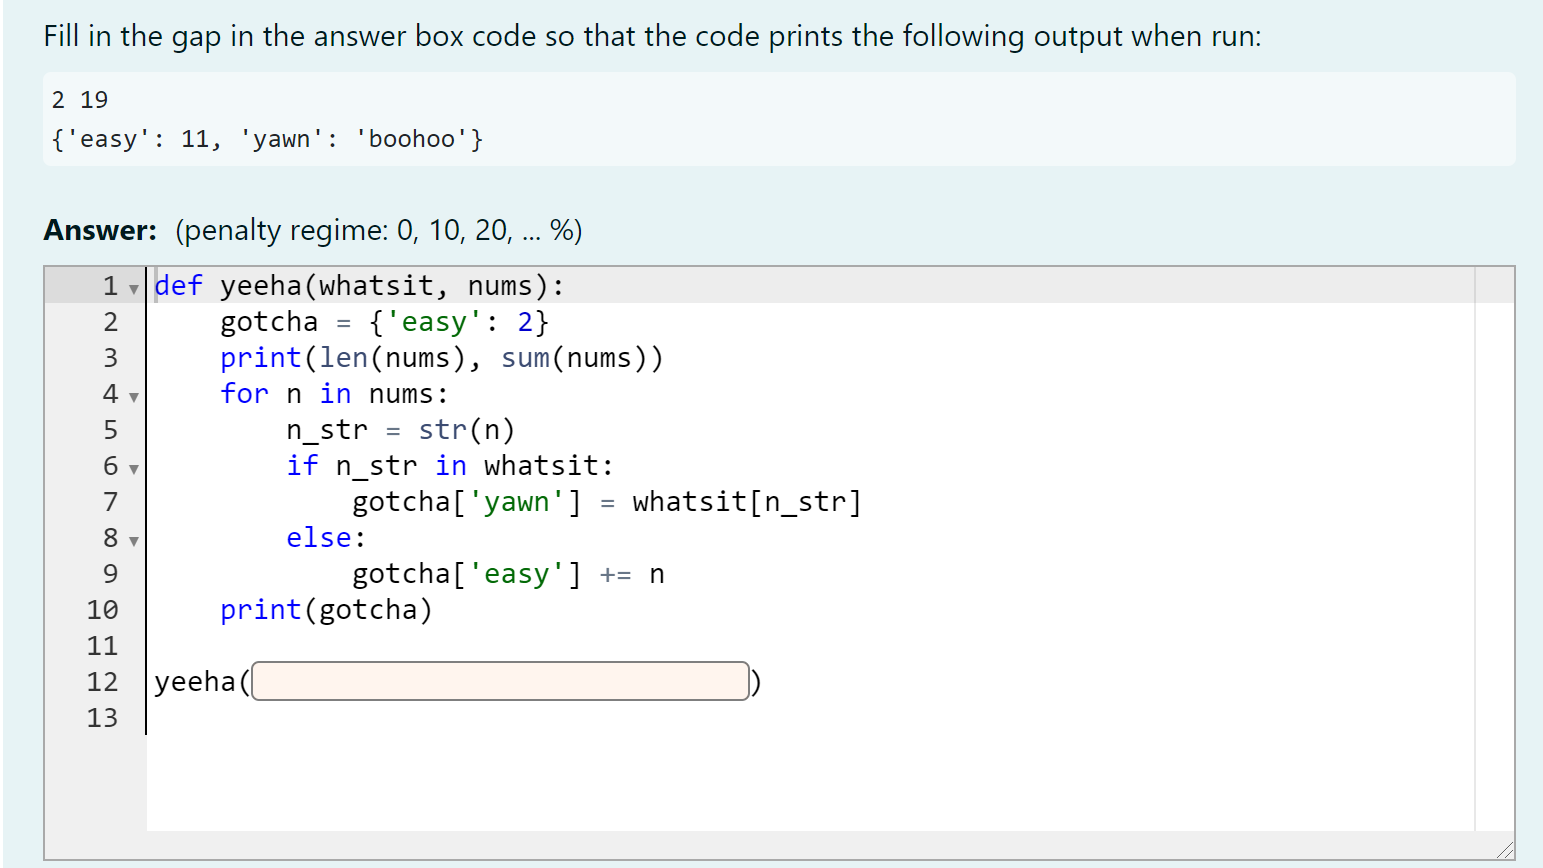1543x868 pixels.
Task: Collapse the else block fold arrow on line 8
Action: (x=133, y=538)
